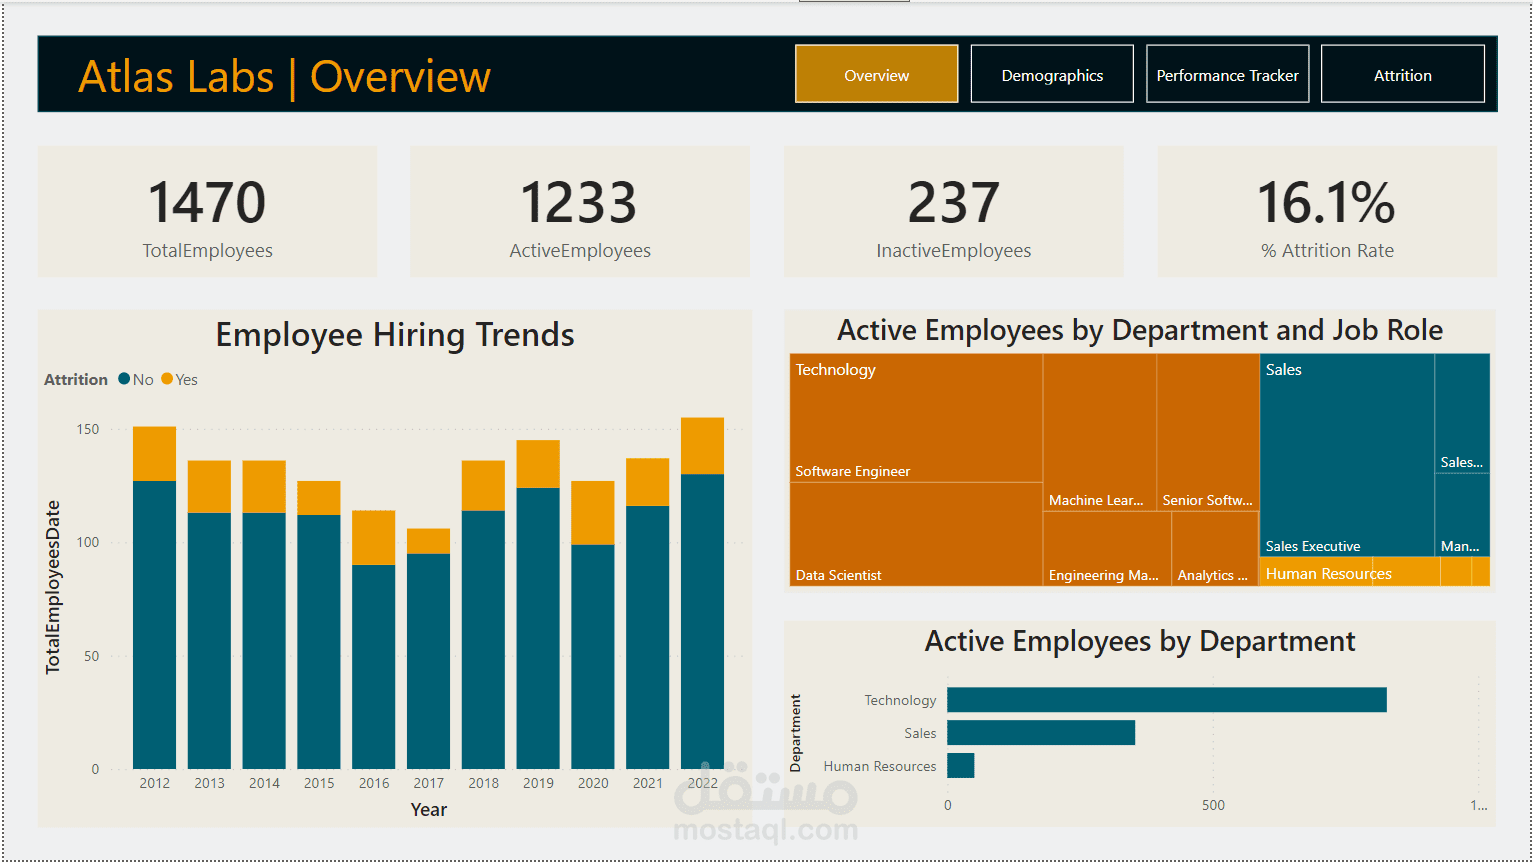1533x863 pixels.
Task: Select the orange 2014 attrition segment
Action: (x=264, y=487)
